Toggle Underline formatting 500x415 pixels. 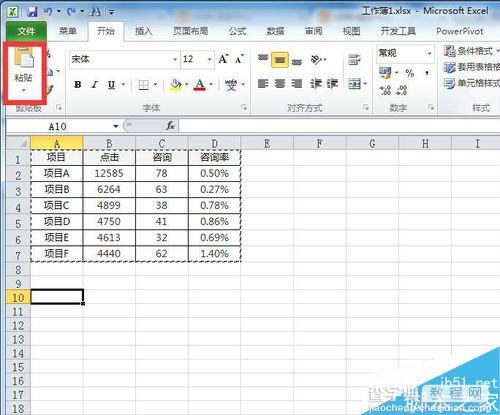coord(111,85)
